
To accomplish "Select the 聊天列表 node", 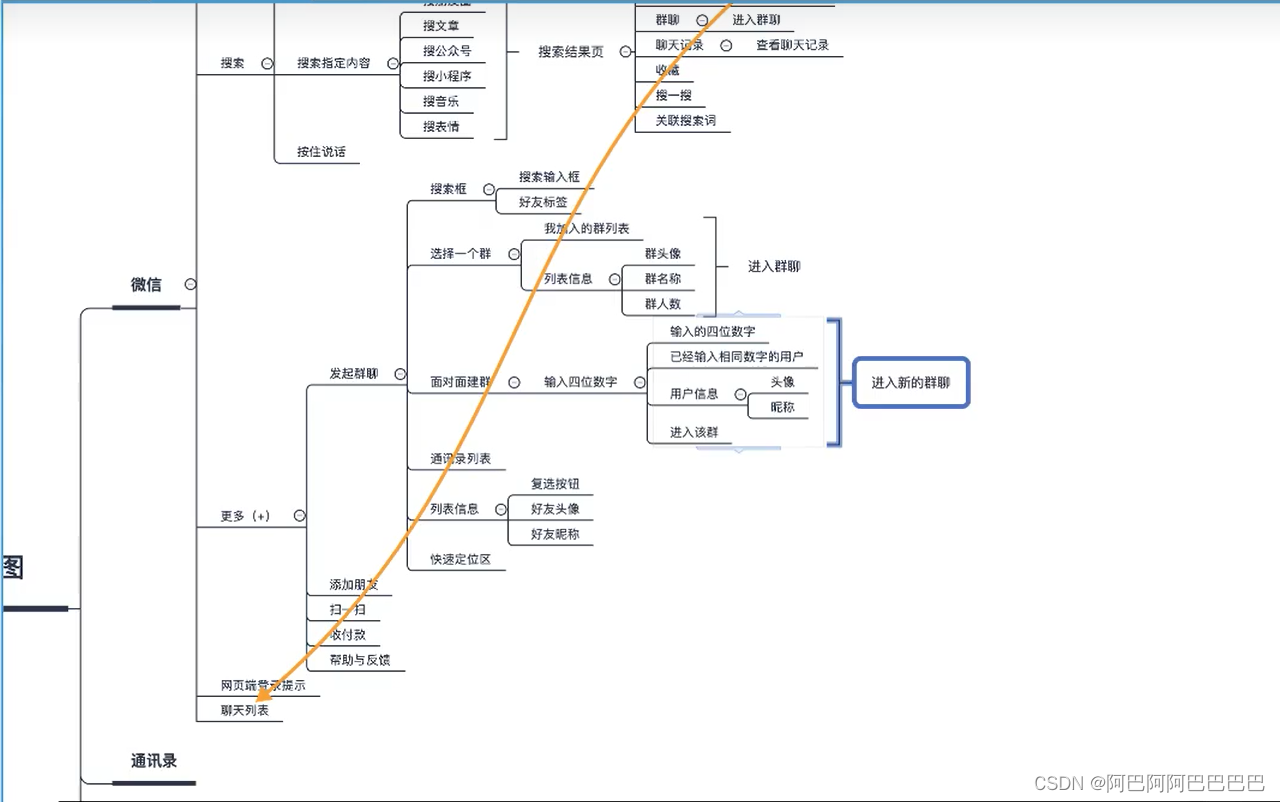I will 245,711.
